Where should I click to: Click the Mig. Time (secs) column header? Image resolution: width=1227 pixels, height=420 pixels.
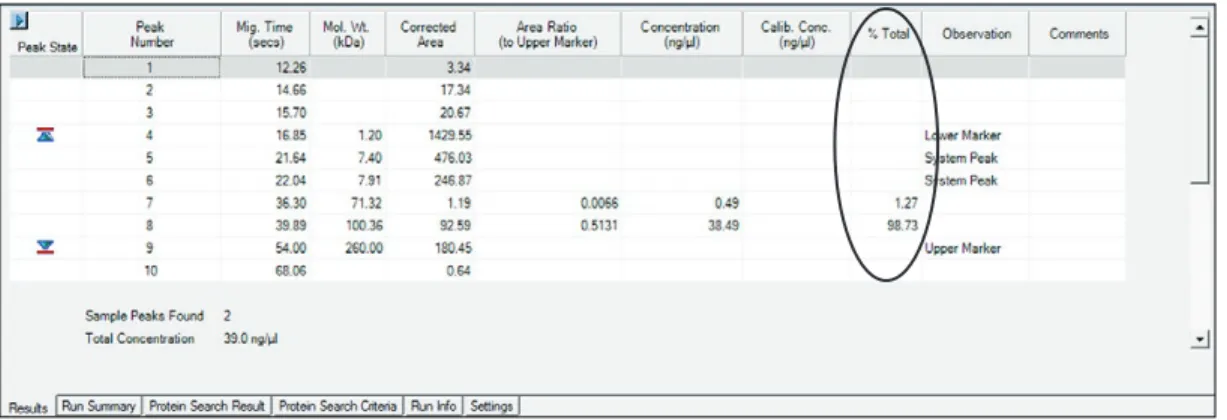tap(263, 35)
